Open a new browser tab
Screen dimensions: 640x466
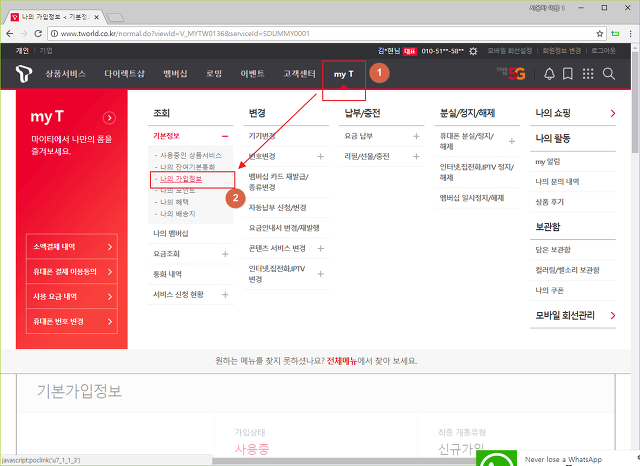(x=115, y=17)
